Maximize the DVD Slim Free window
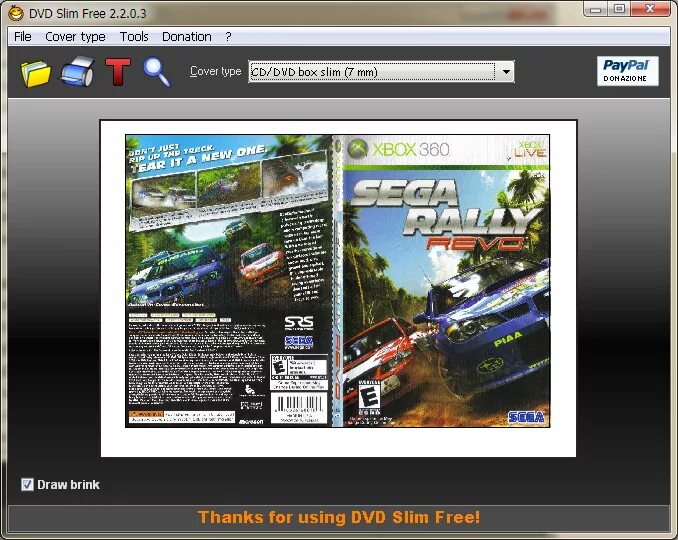Image resolution: width=678 pixels, height=540 pixels. click(x=619, y=9)
